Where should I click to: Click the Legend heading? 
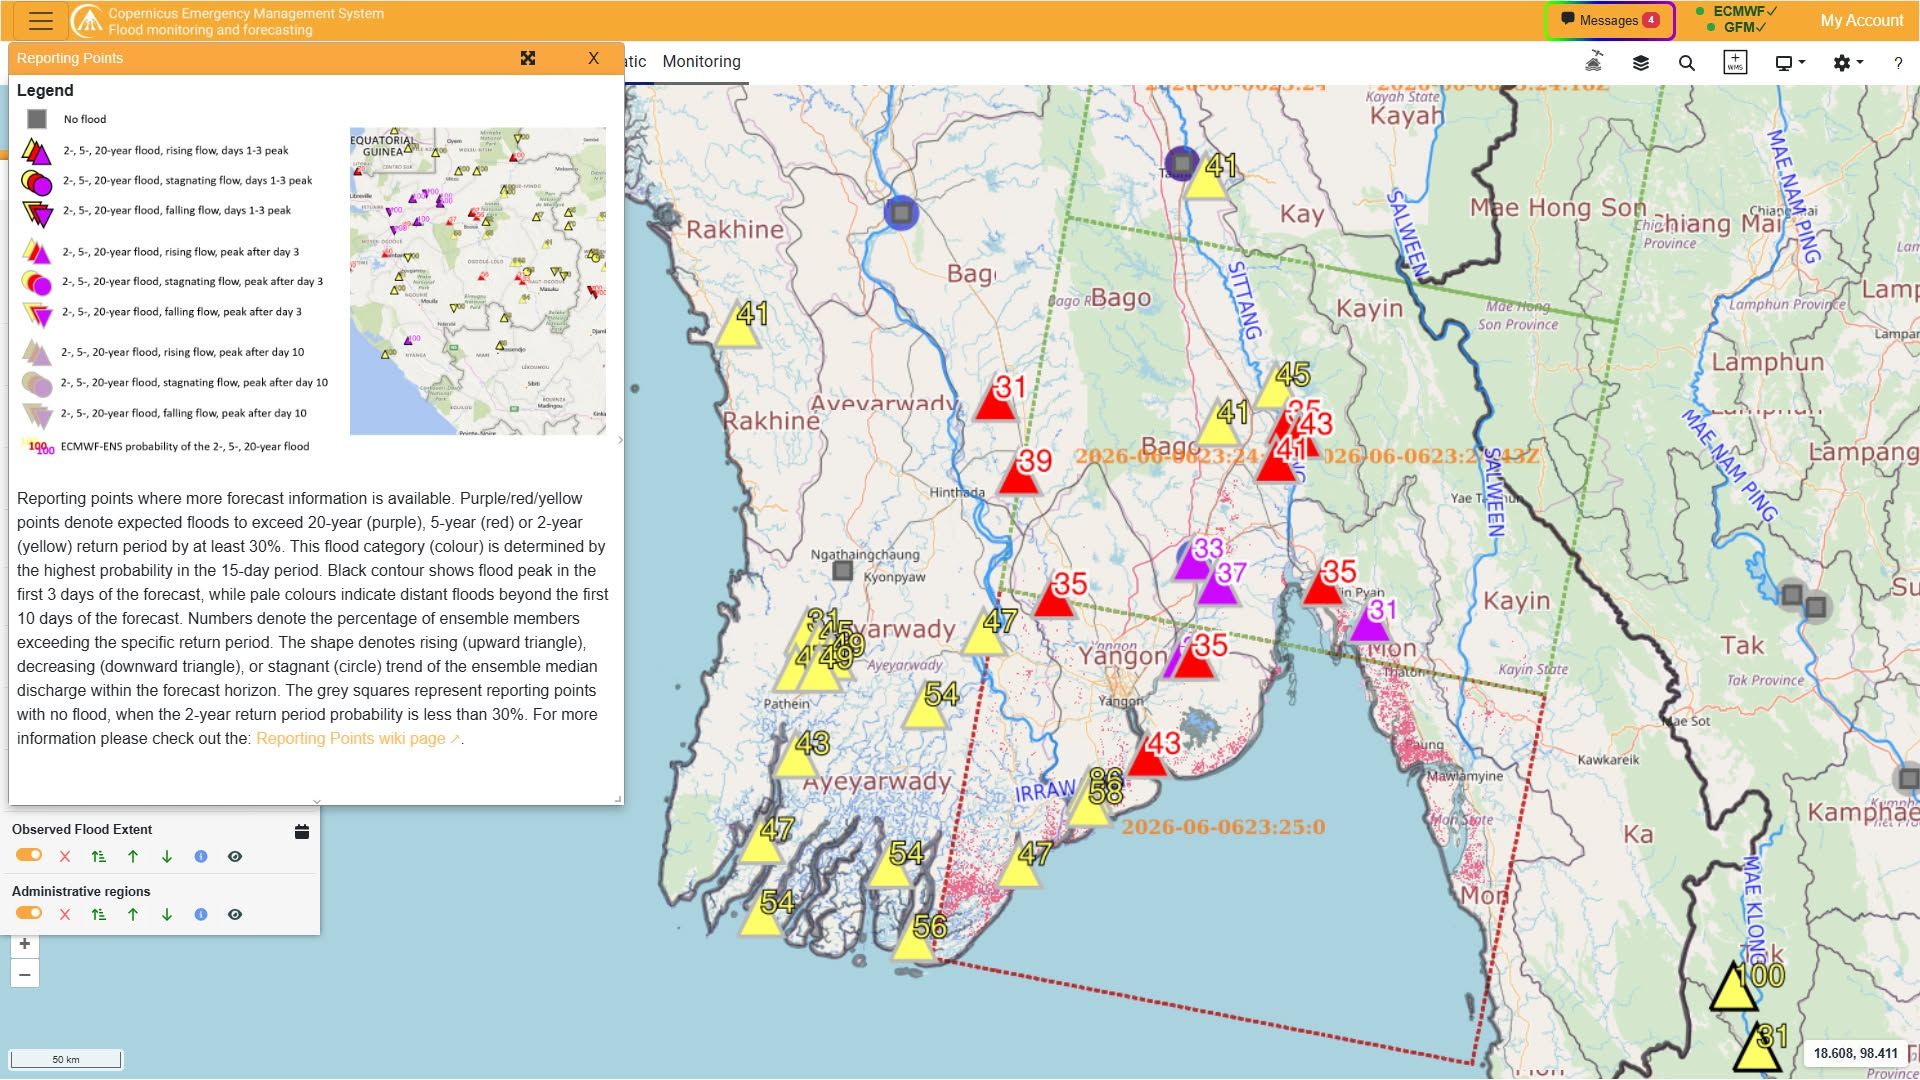click(x=45, y=90)
